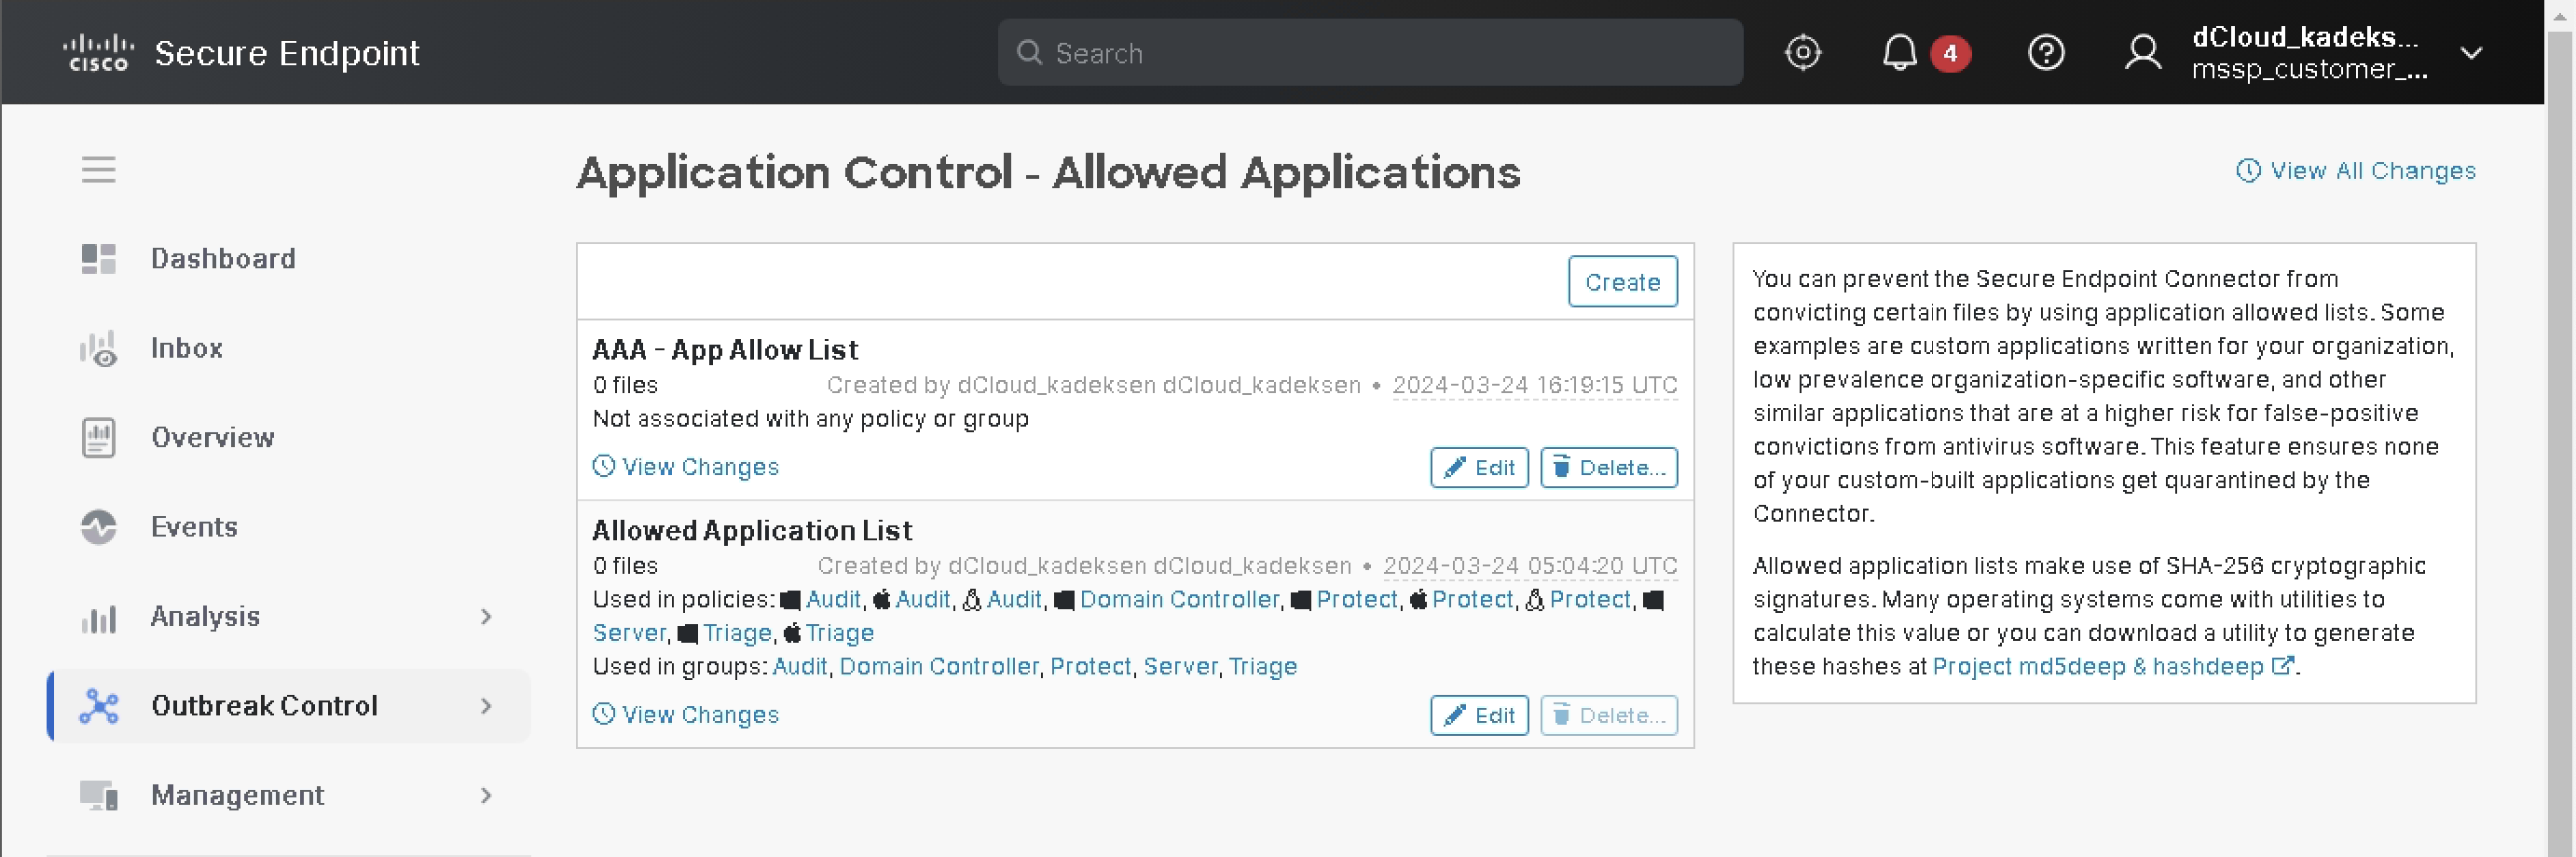Screen dimensions: 2576x857
Task: Click the notifications bell icon
Action: [1899, 53]
